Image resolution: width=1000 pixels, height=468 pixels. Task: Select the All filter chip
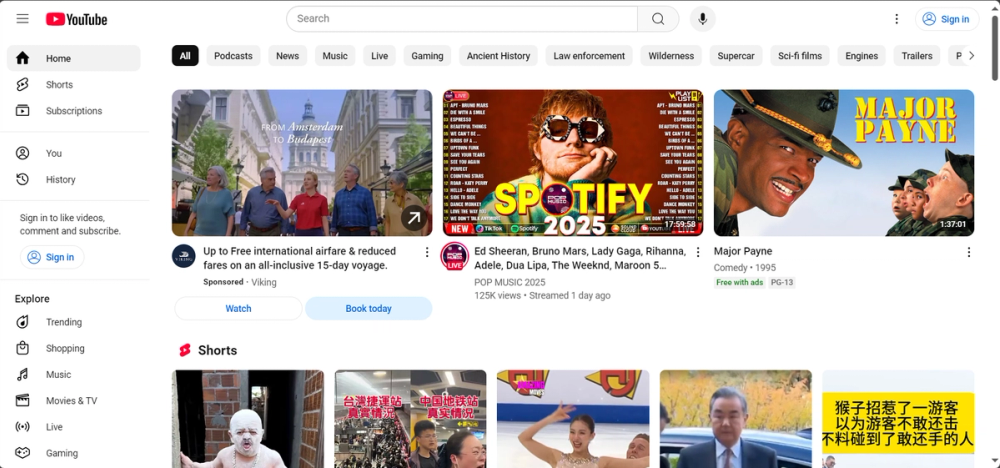click(x=185, y=55)
